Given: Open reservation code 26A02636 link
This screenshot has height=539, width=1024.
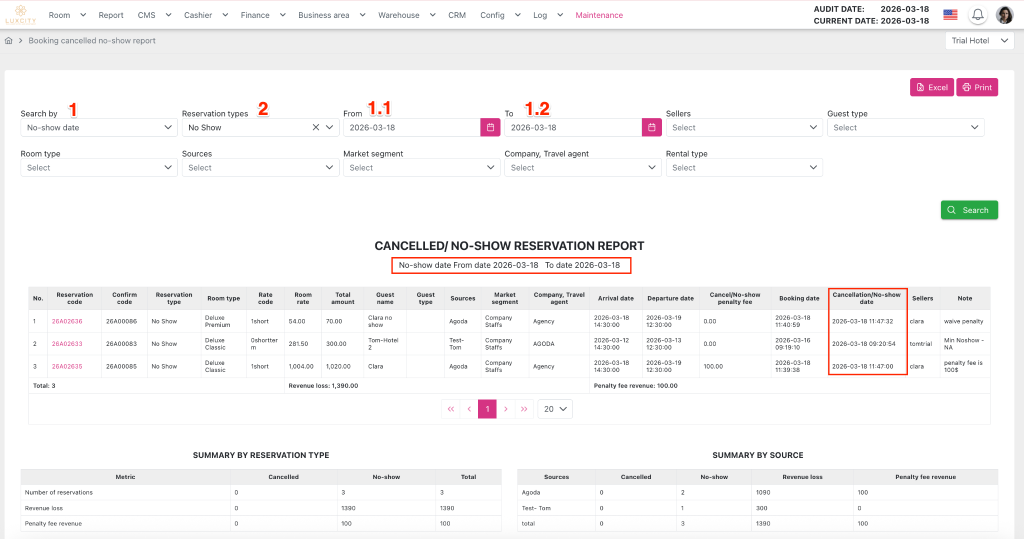Looking at the screenshot, I should (69, 321).
